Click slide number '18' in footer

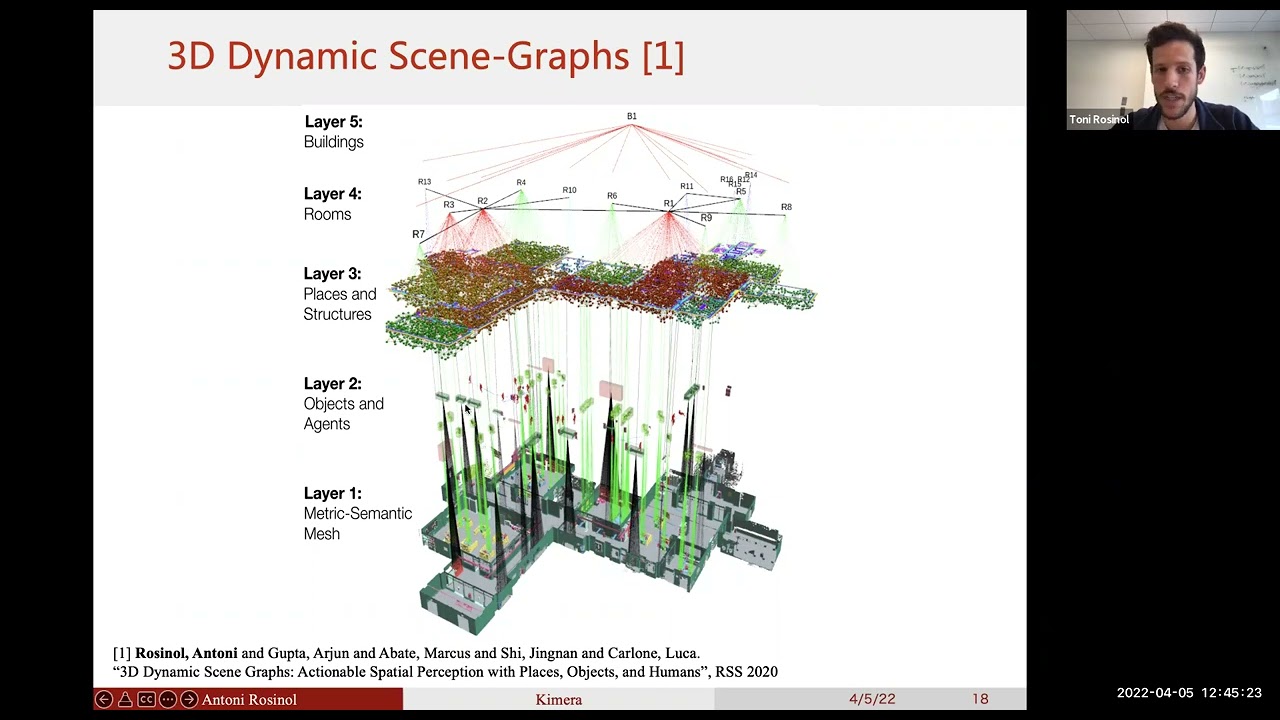[980, 699]
